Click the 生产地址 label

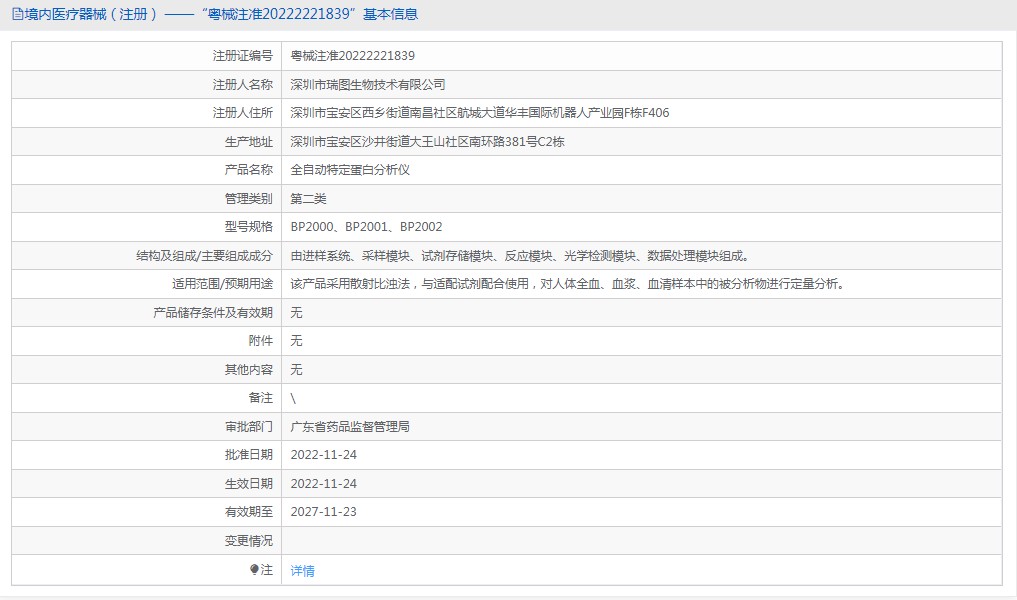(249, 141)
